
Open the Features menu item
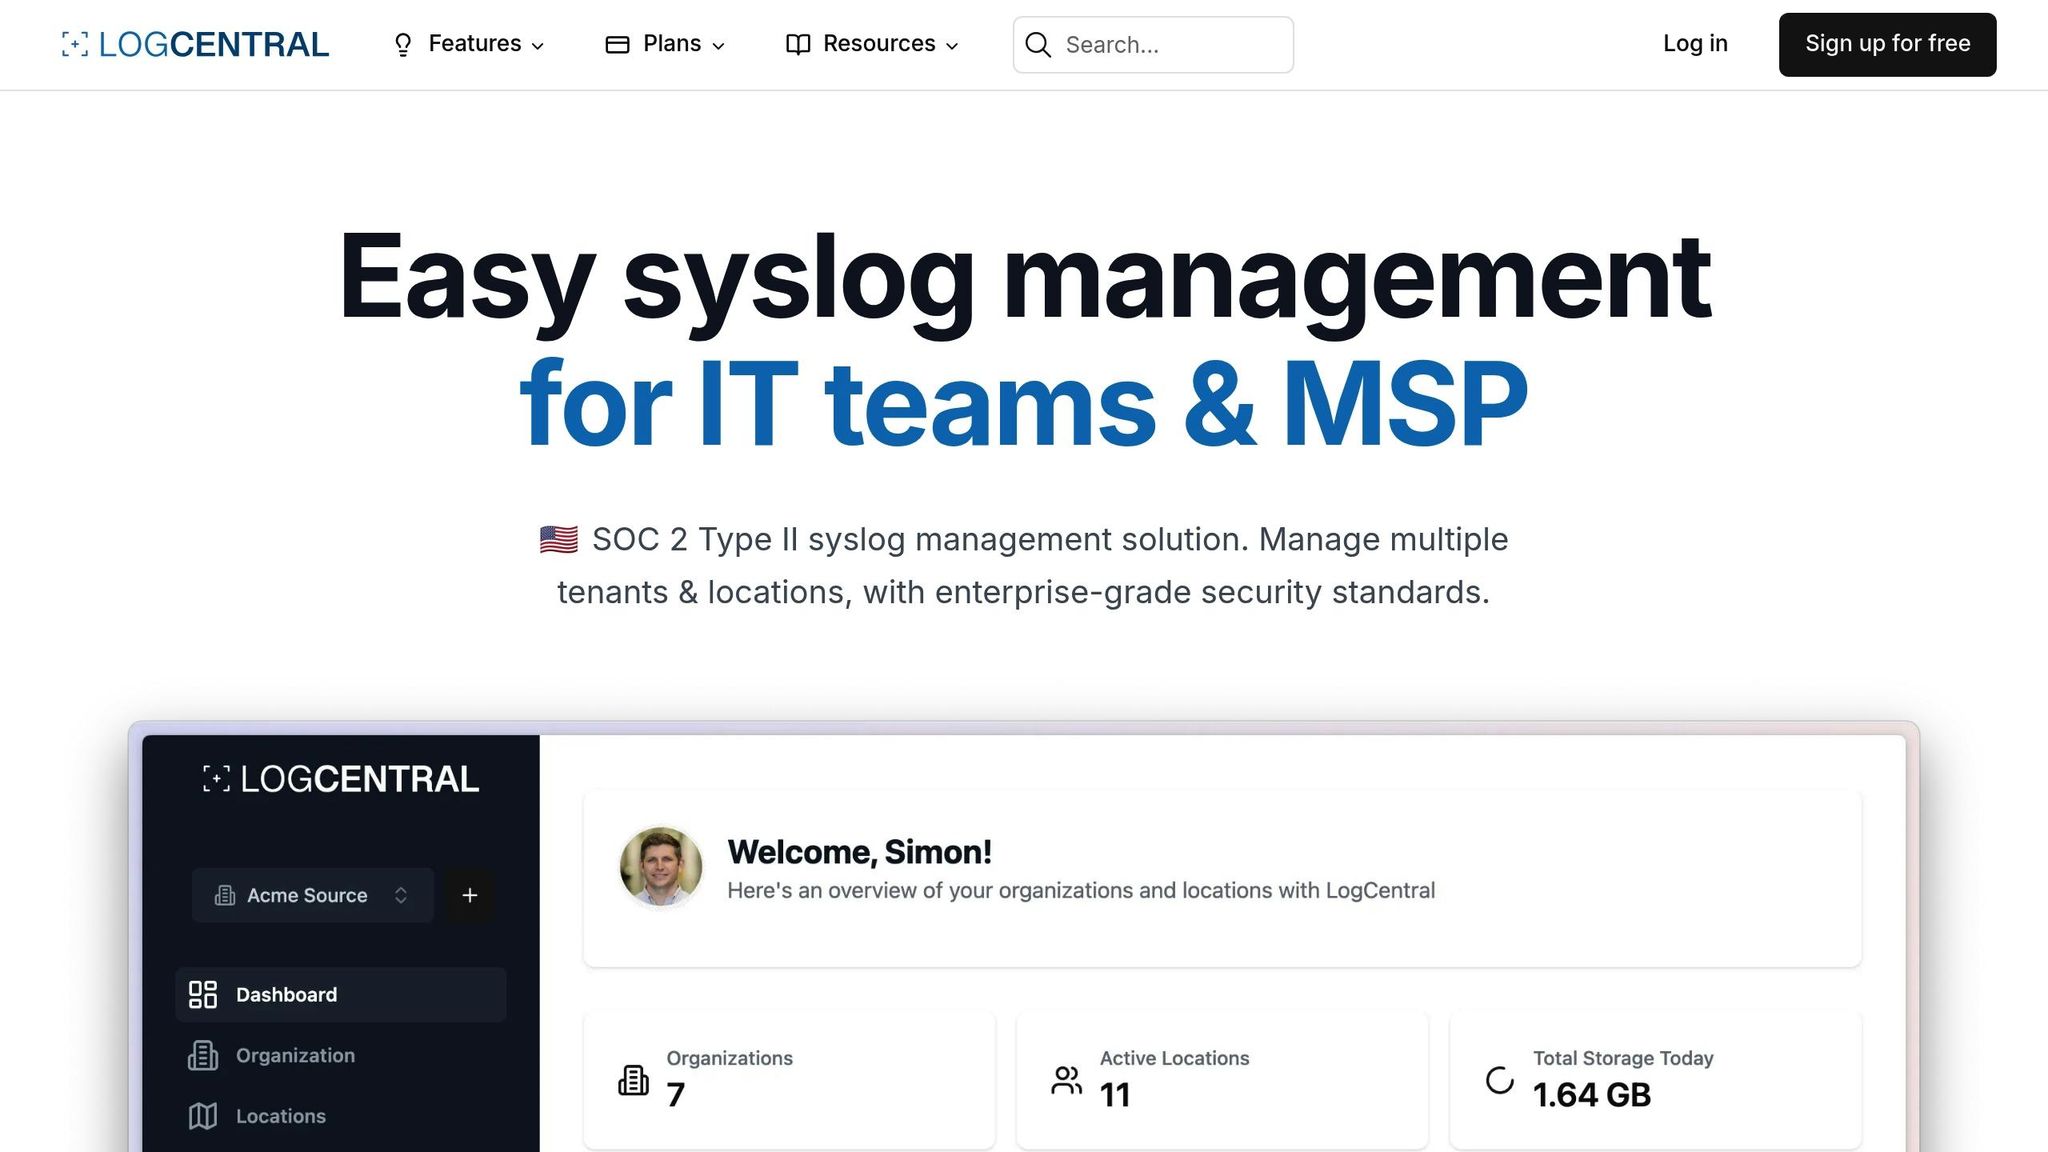tap(474, 44)
